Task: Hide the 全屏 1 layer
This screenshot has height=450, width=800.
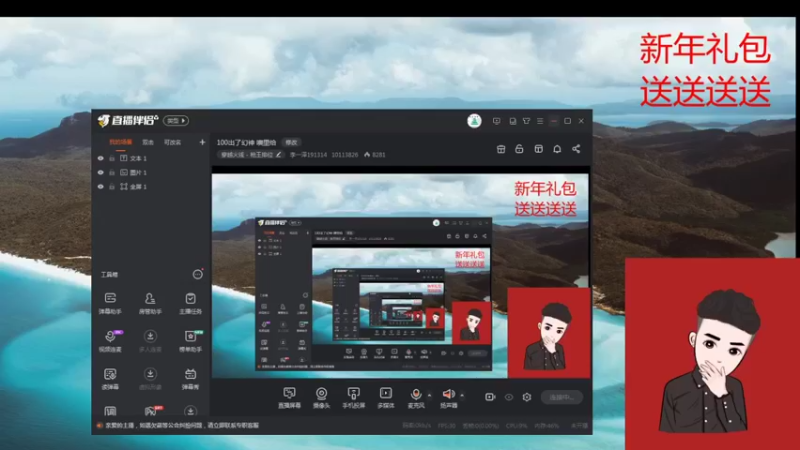Action: 101,187
